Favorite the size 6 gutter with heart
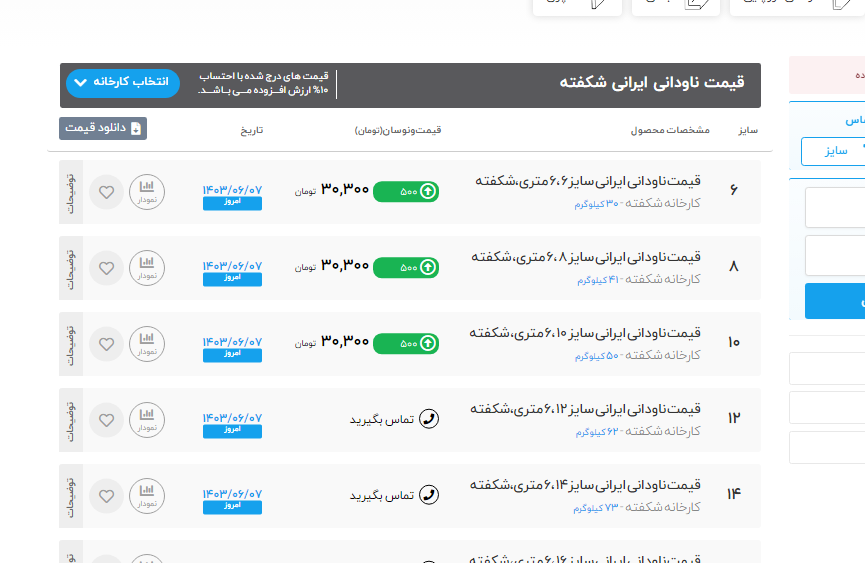Screen dimensions: 865x563 (105, 192)
